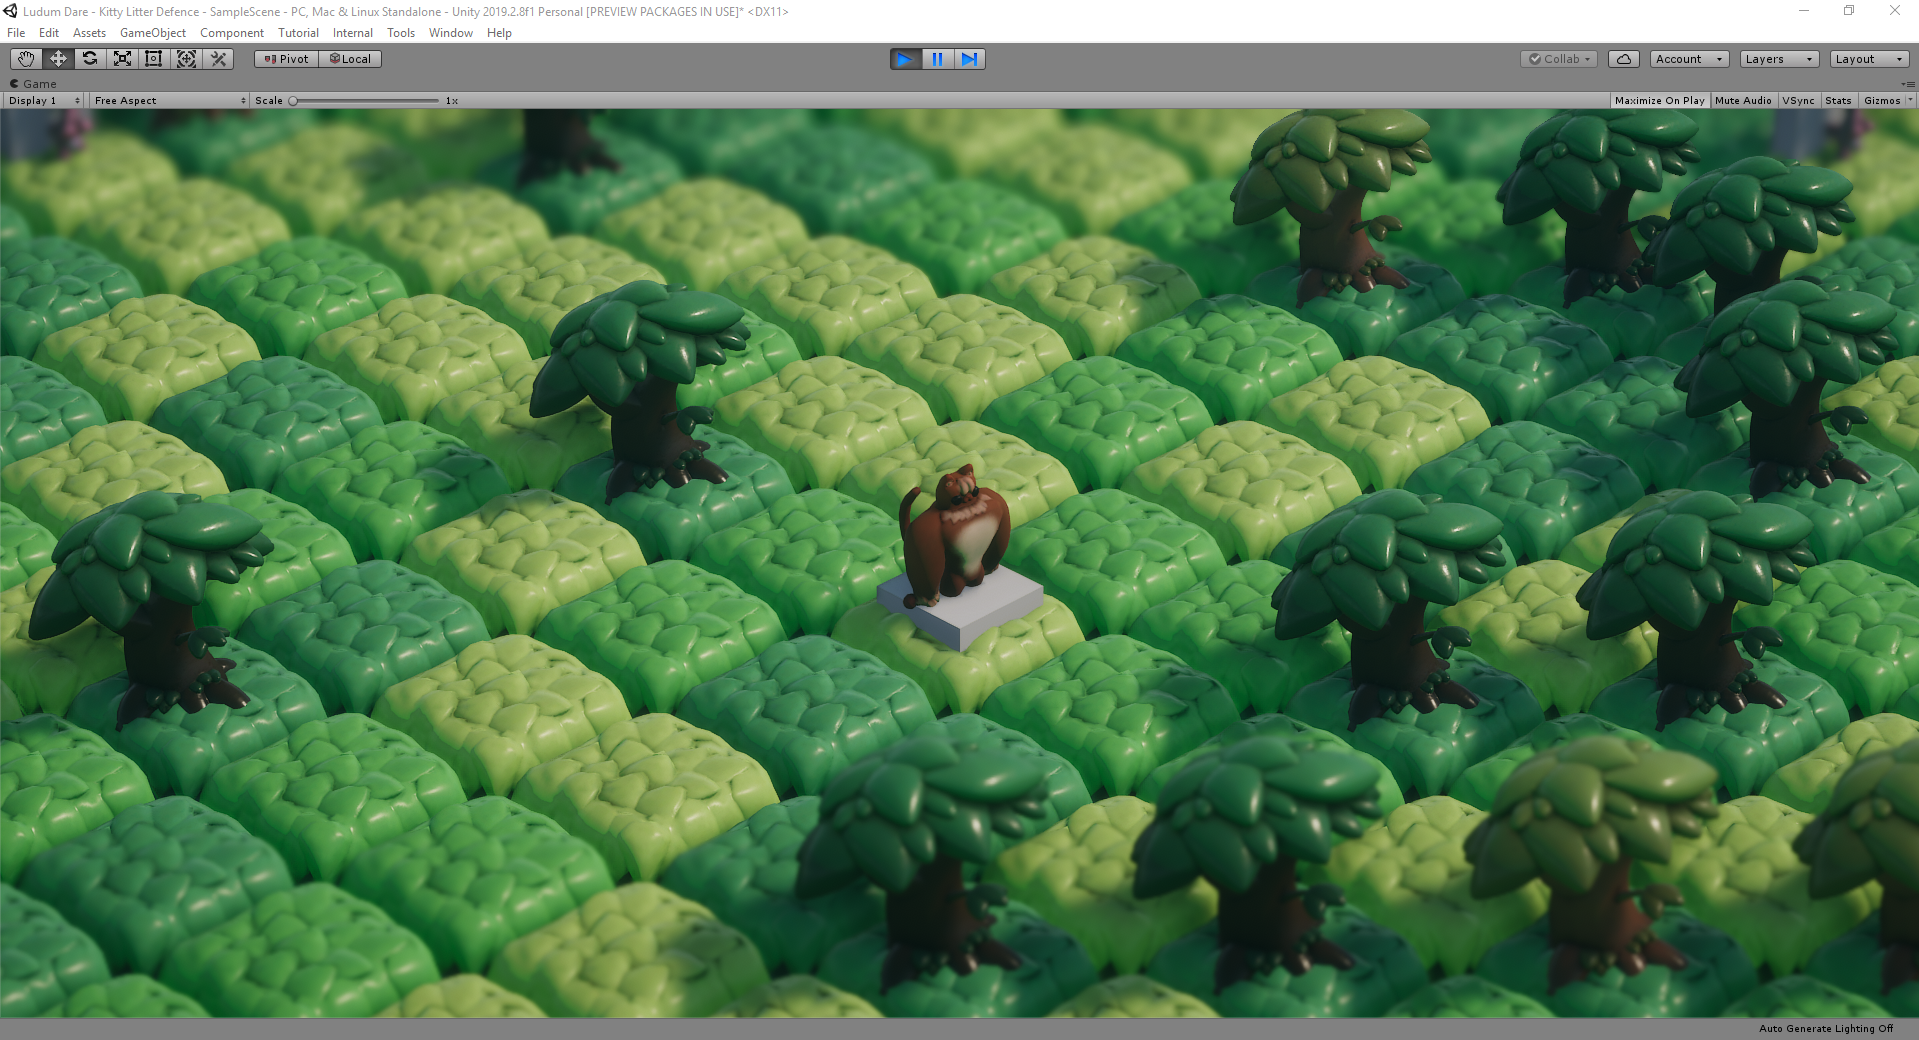Toggle VSync option
The width and height of the screenshot is (1919, 1040).
[x=1798, y=100]
